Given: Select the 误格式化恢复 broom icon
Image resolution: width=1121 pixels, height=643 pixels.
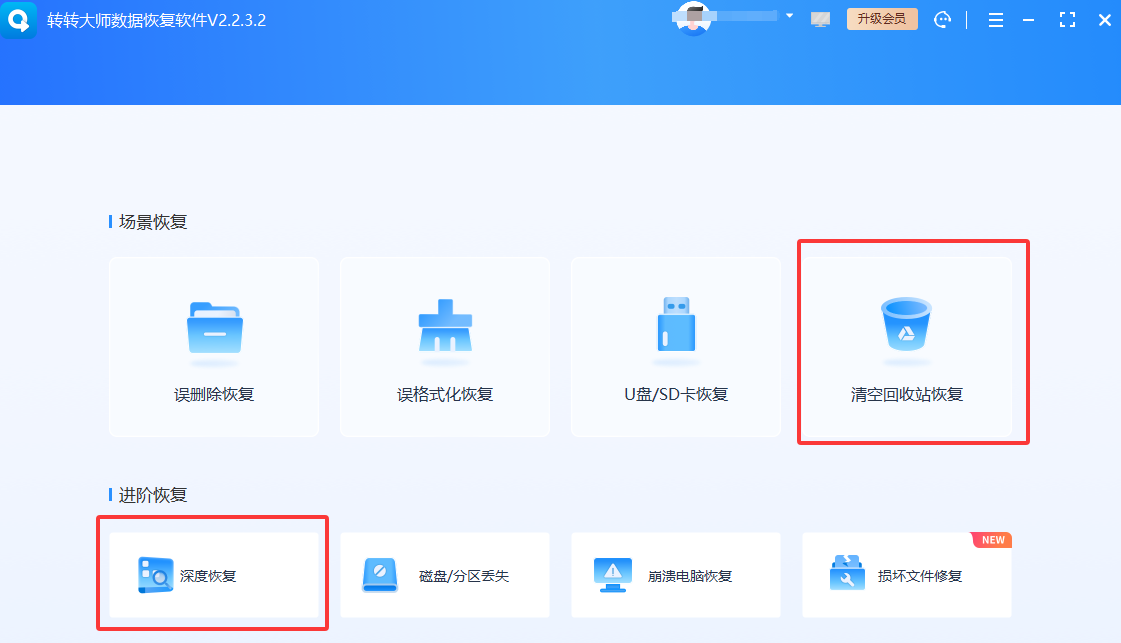Looking at the screenshot, I should (x=445, y=325).
